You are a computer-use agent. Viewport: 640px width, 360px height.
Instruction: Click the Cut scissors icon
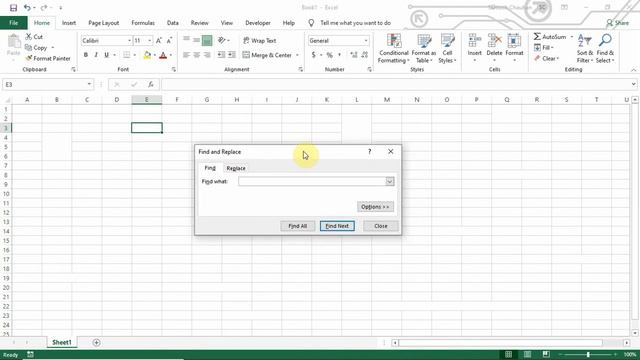(29, 37)
